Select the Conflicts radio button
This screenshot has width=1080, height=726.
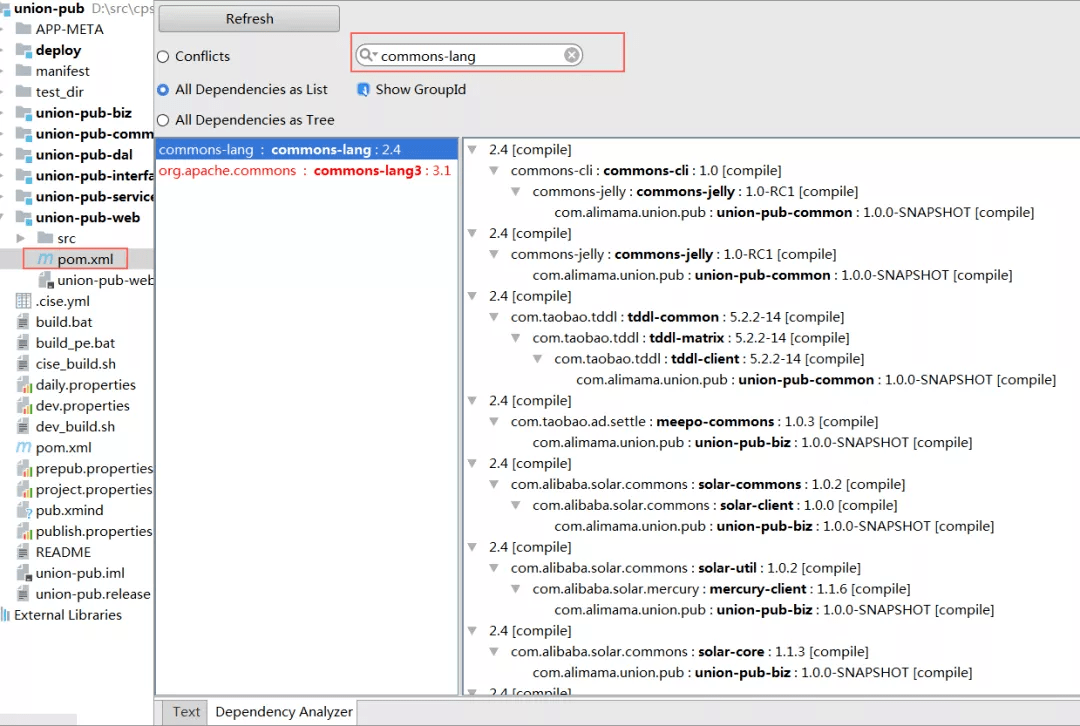point(163,56)
